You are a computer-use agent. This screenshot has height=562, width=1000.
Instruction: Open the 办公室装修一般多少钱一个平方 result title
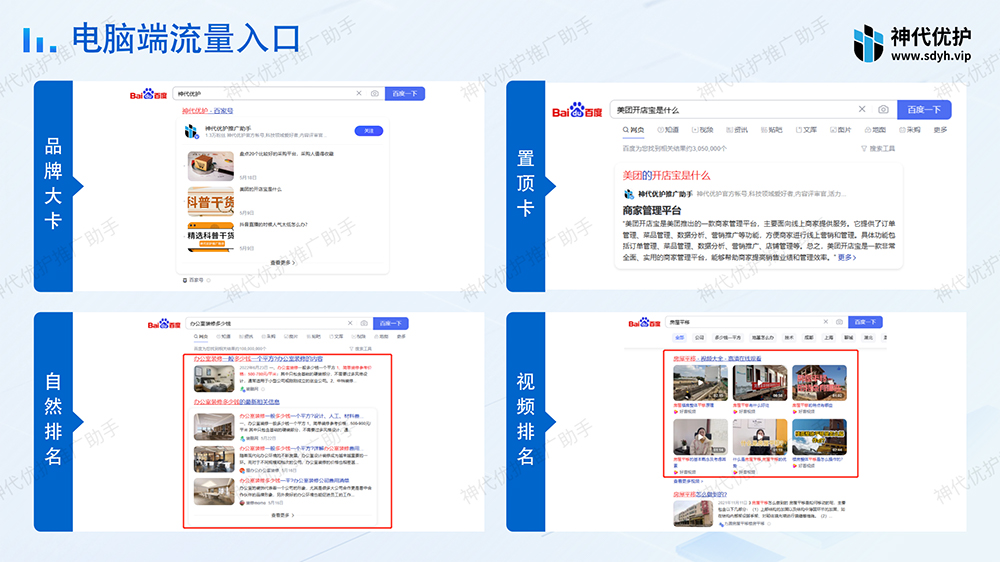258,359
